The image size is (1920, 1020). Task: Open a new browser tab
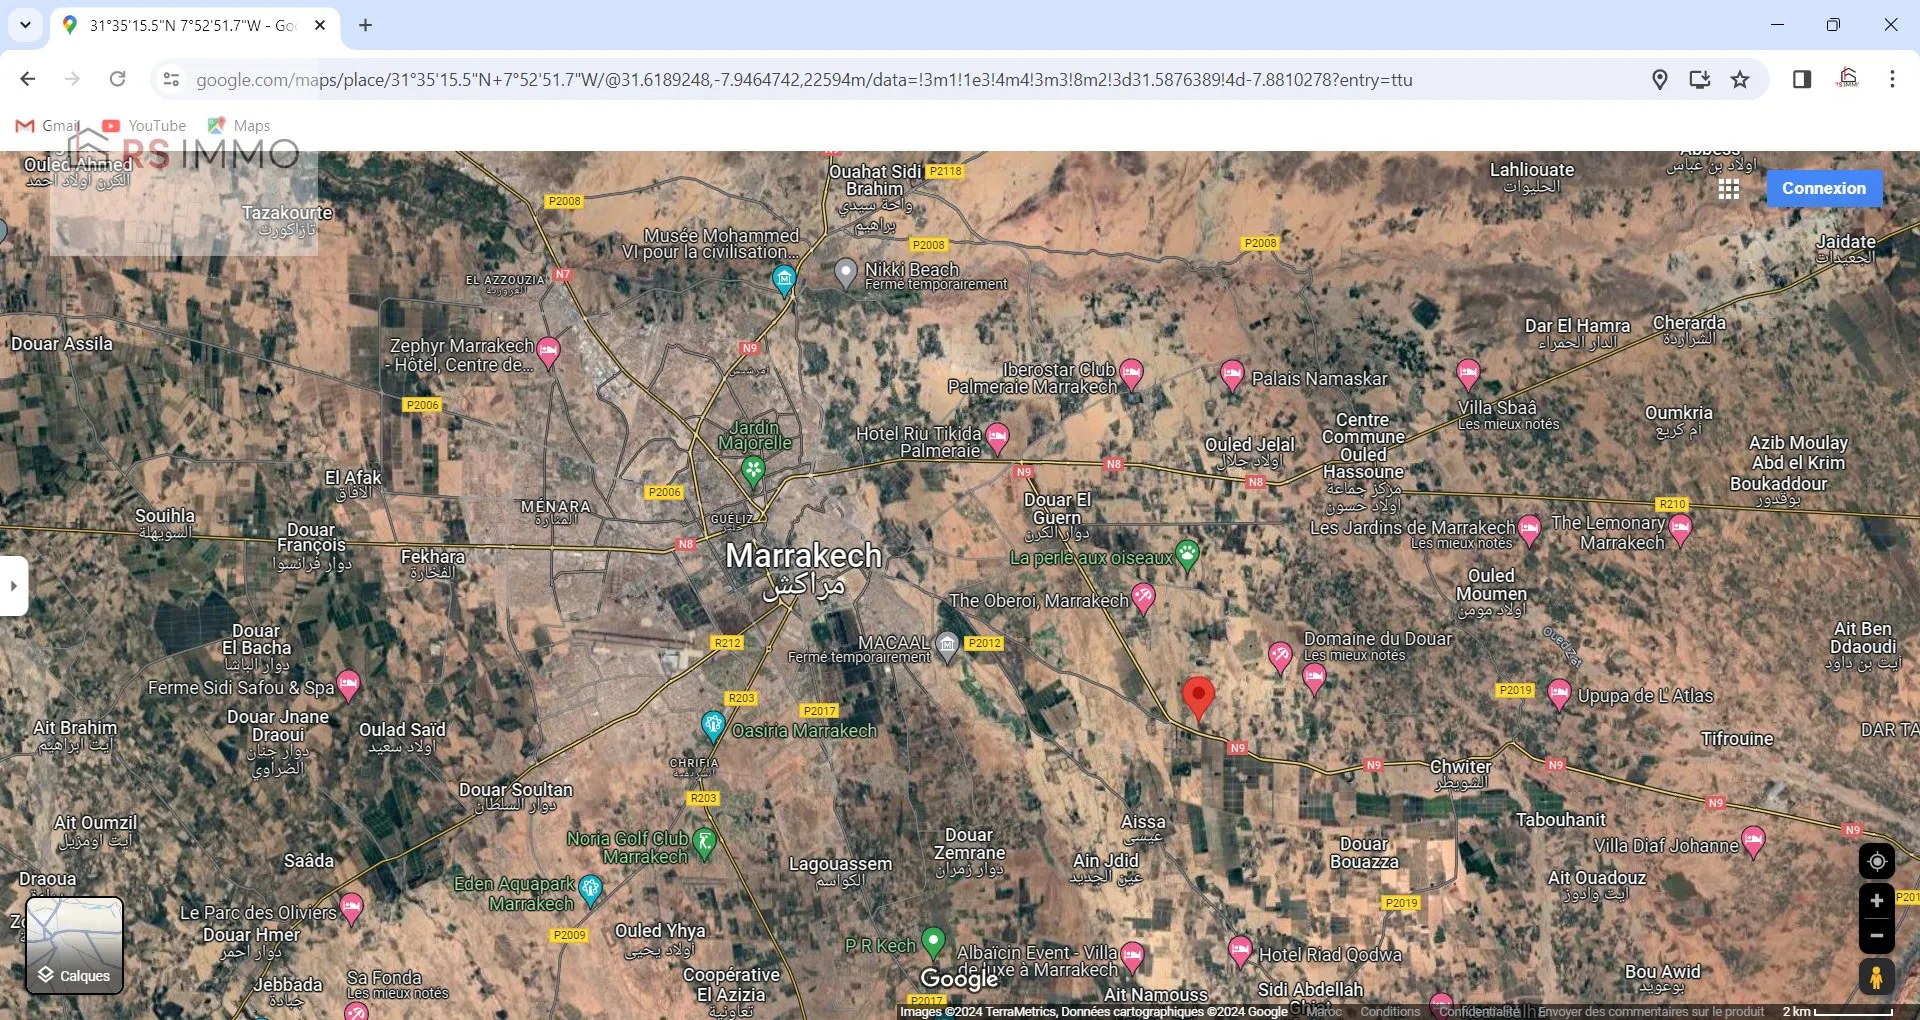point(366,25)
